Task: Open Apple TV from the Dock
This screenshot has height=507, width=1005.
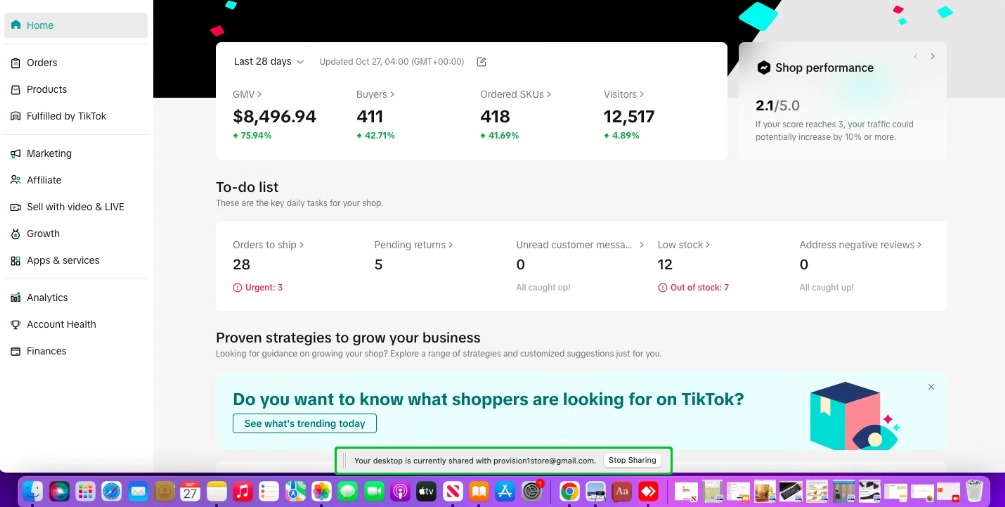Action: click(427, 492)
